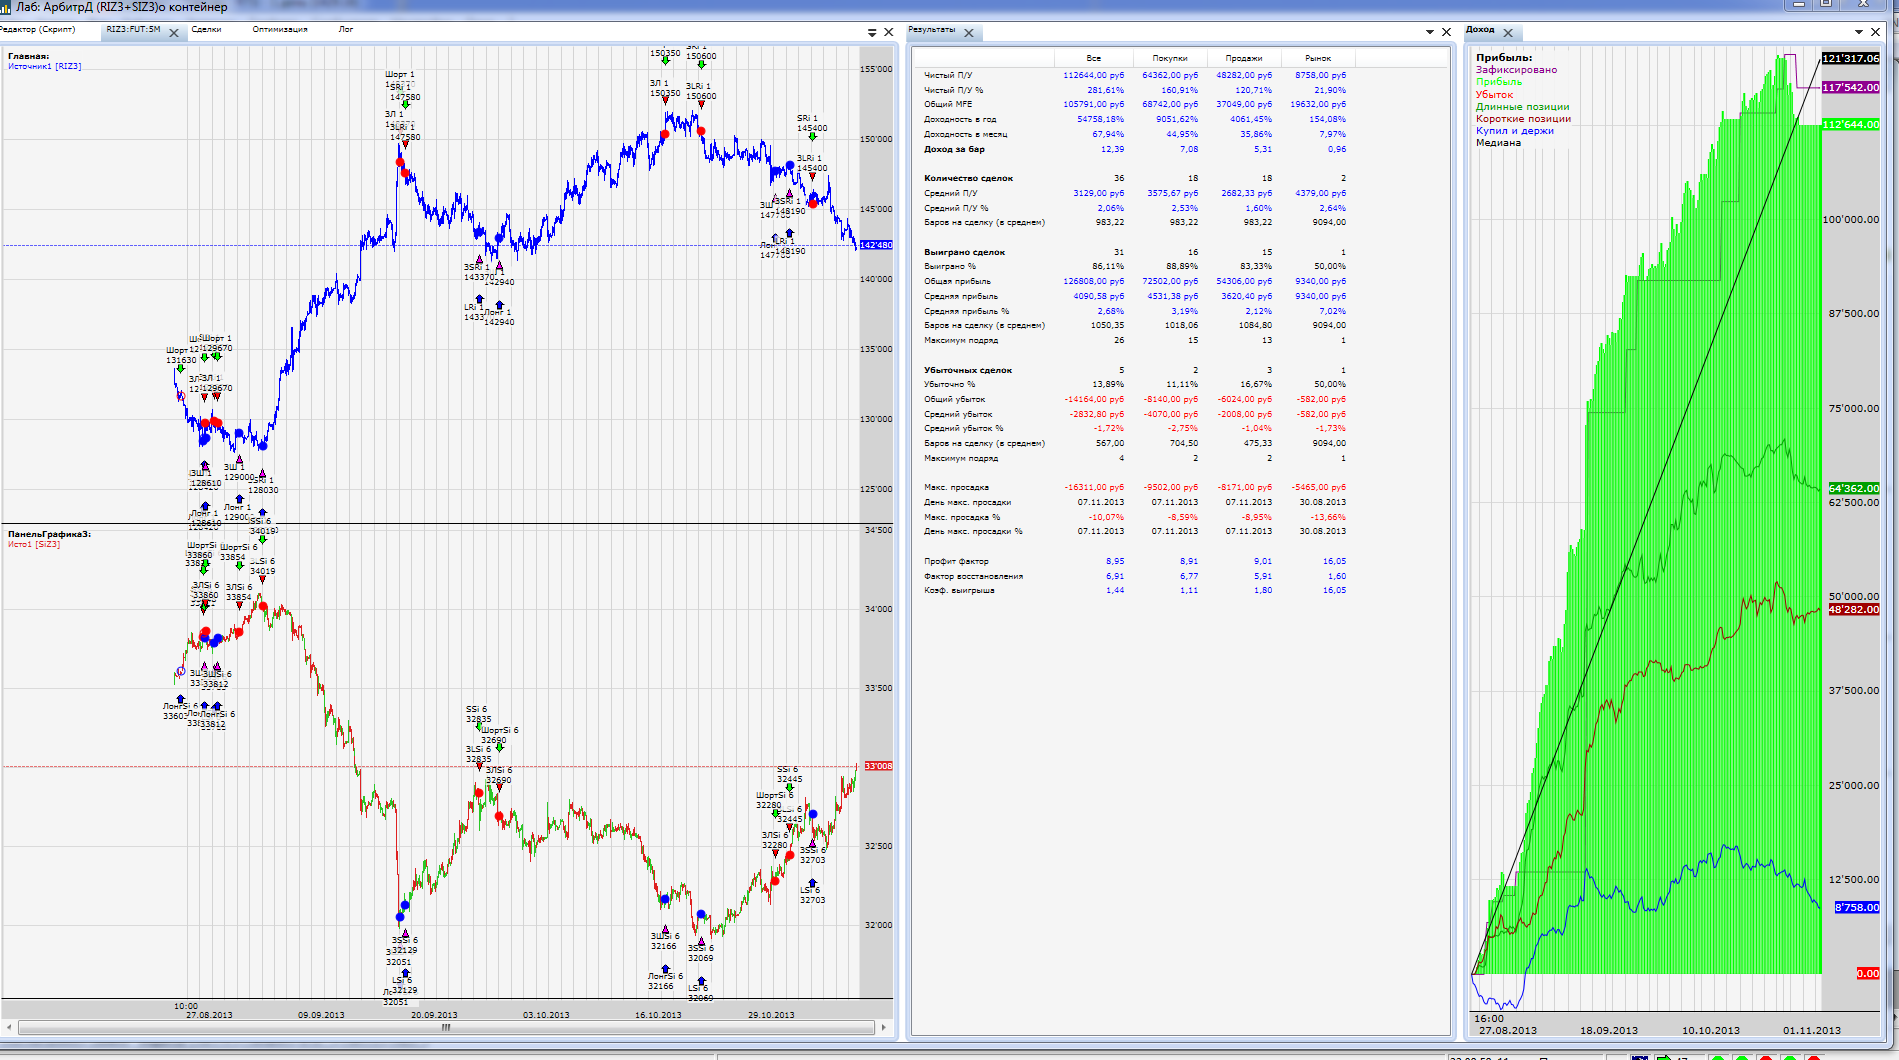Screen dimensions: 1899x1060
Task: Select the Количество сделок row label
Action: [x=968, y=178]
